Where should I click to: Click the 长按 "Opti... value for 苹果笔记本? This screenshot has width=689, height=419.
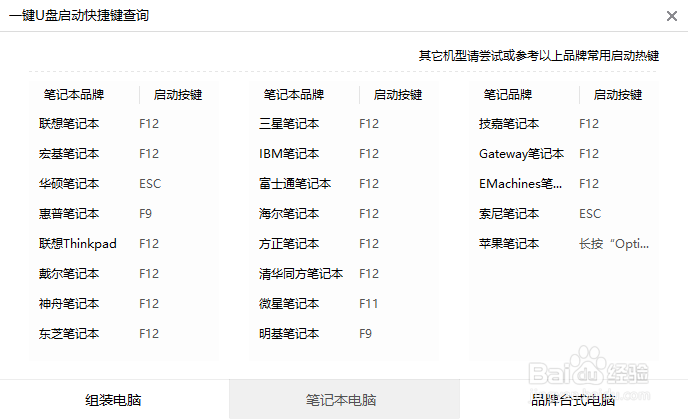click(614, 244)
